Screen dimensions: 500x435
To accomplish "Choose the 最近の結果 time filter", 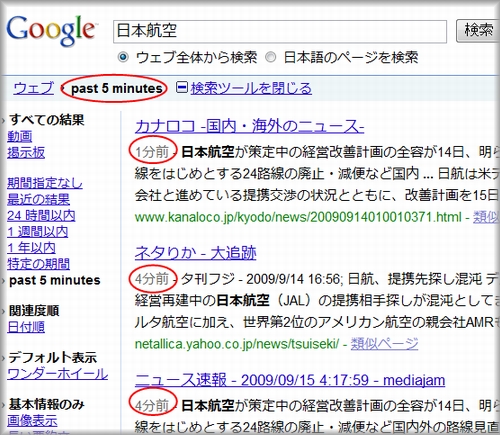I will [38, 199].
